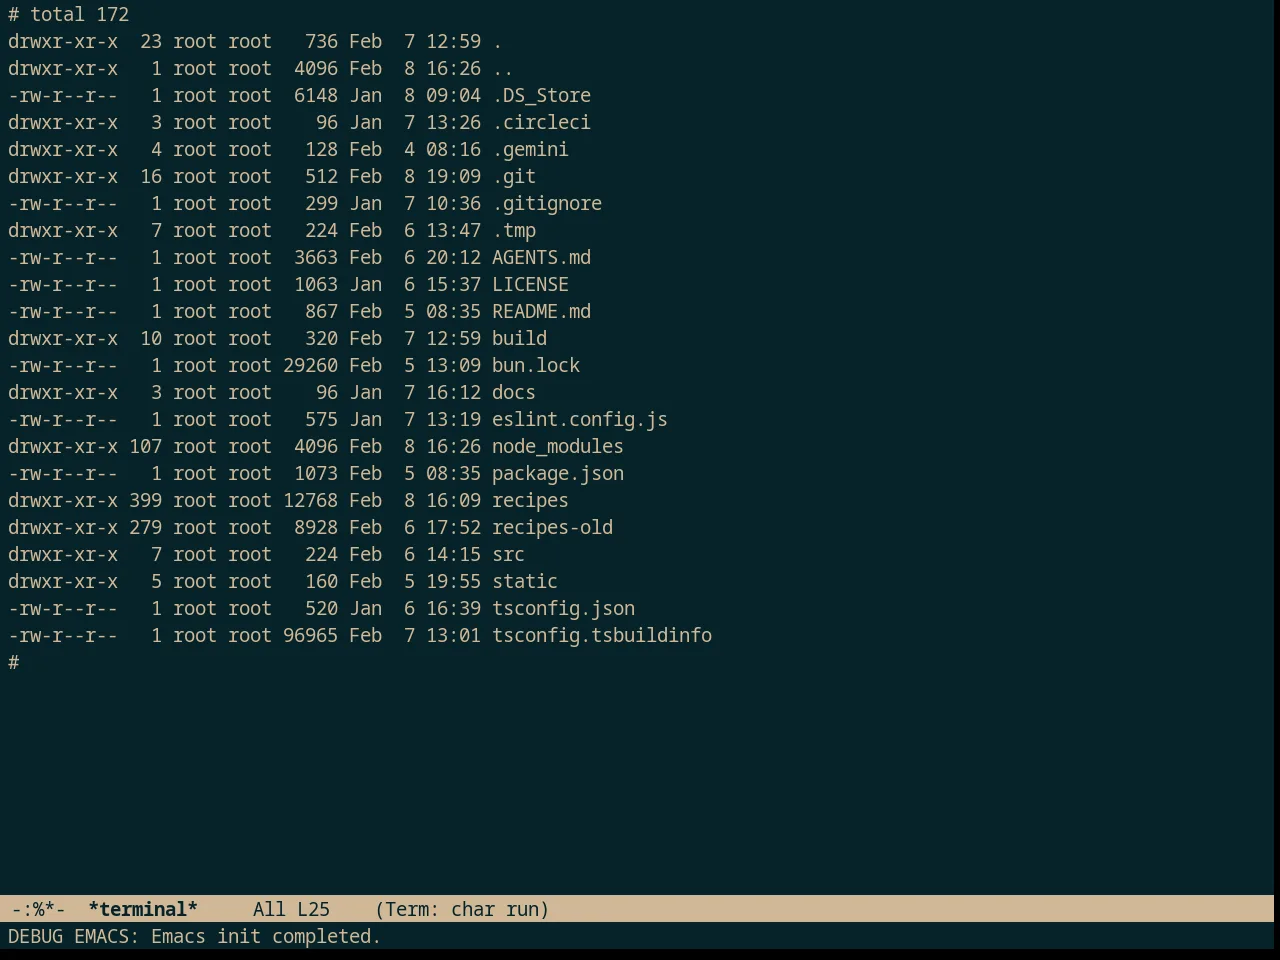Click the total 172 header line
This screenshot has height=960, width=1280.
click(80, 14)
